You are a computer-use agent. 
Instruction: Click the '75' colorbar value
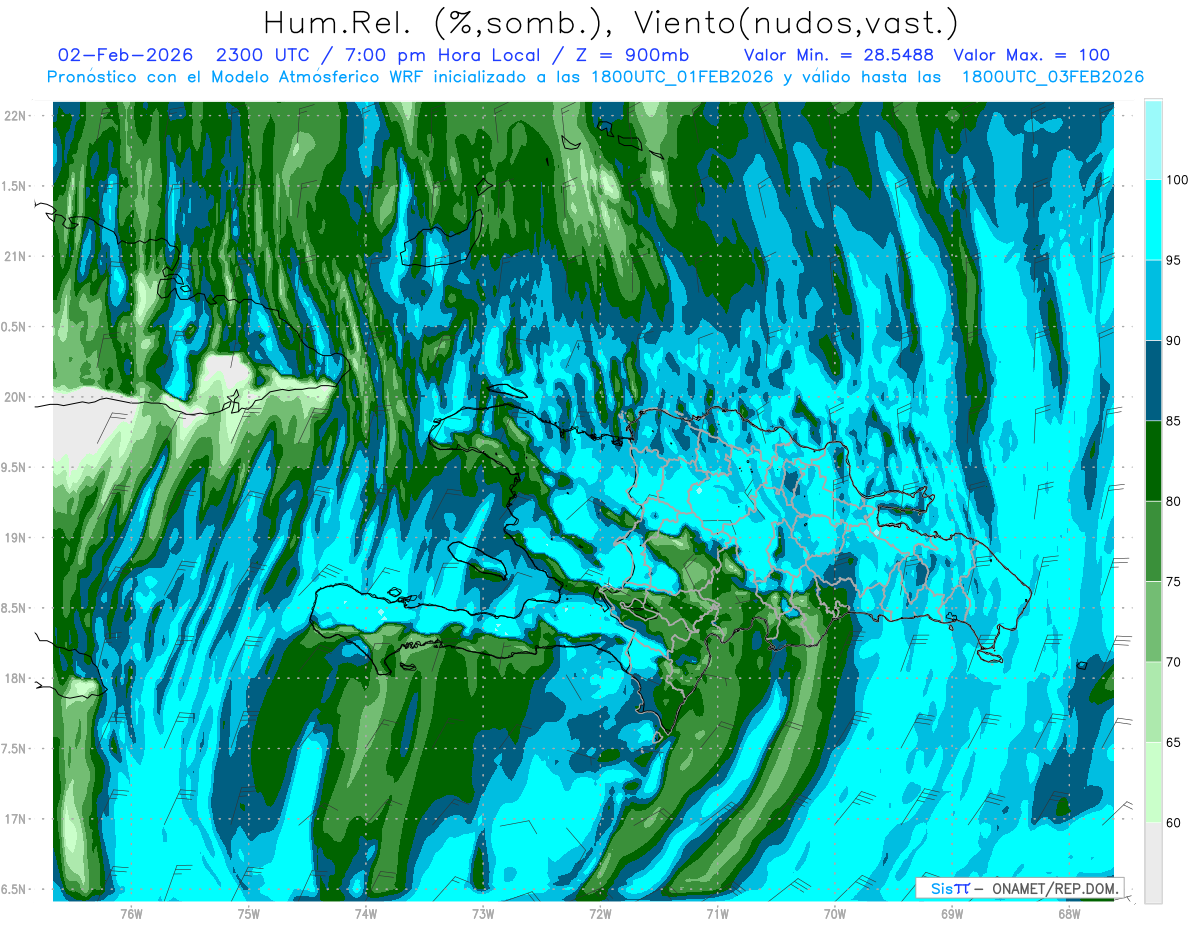[1173, 582]
